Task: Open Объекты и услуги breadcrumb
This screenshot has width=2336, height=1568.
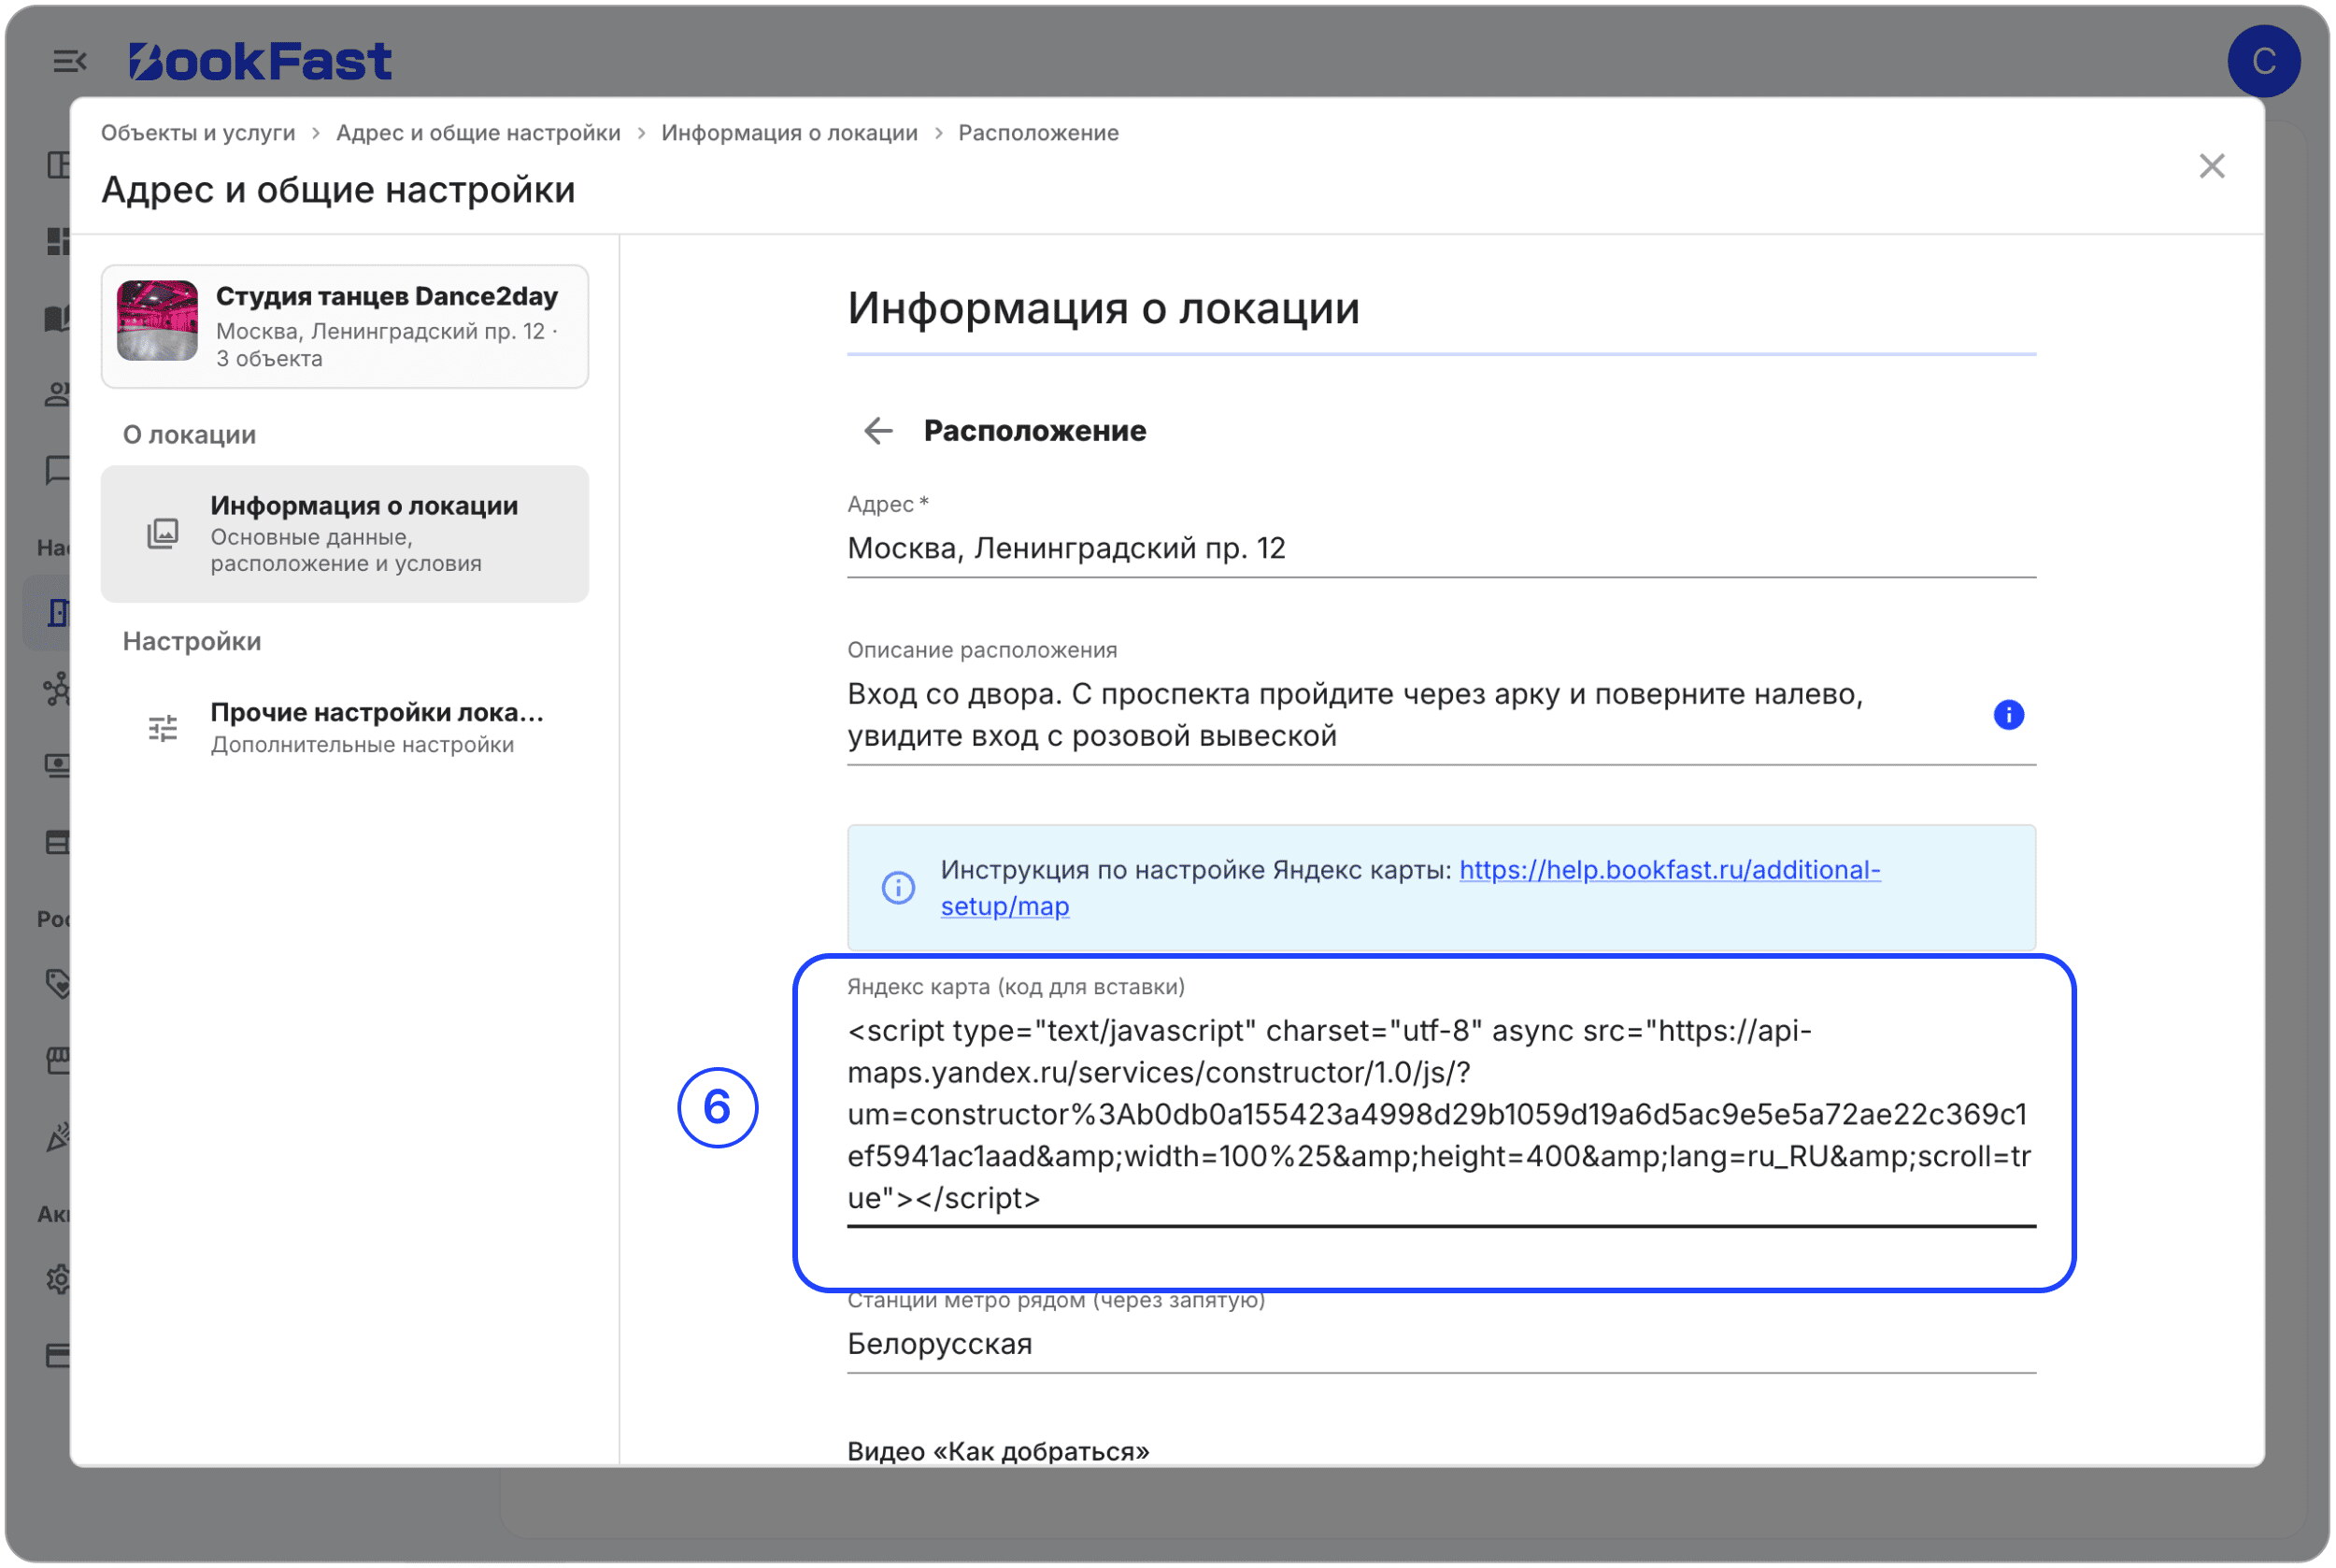Action: pos(198,133)
